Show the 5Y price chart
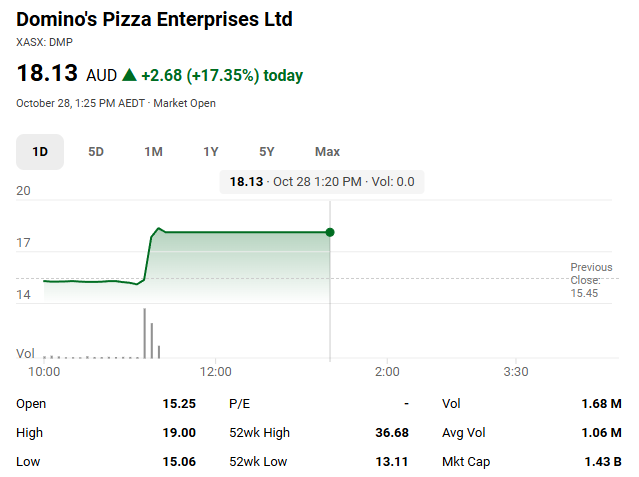The image size is (639, 477). coord(267,152)
